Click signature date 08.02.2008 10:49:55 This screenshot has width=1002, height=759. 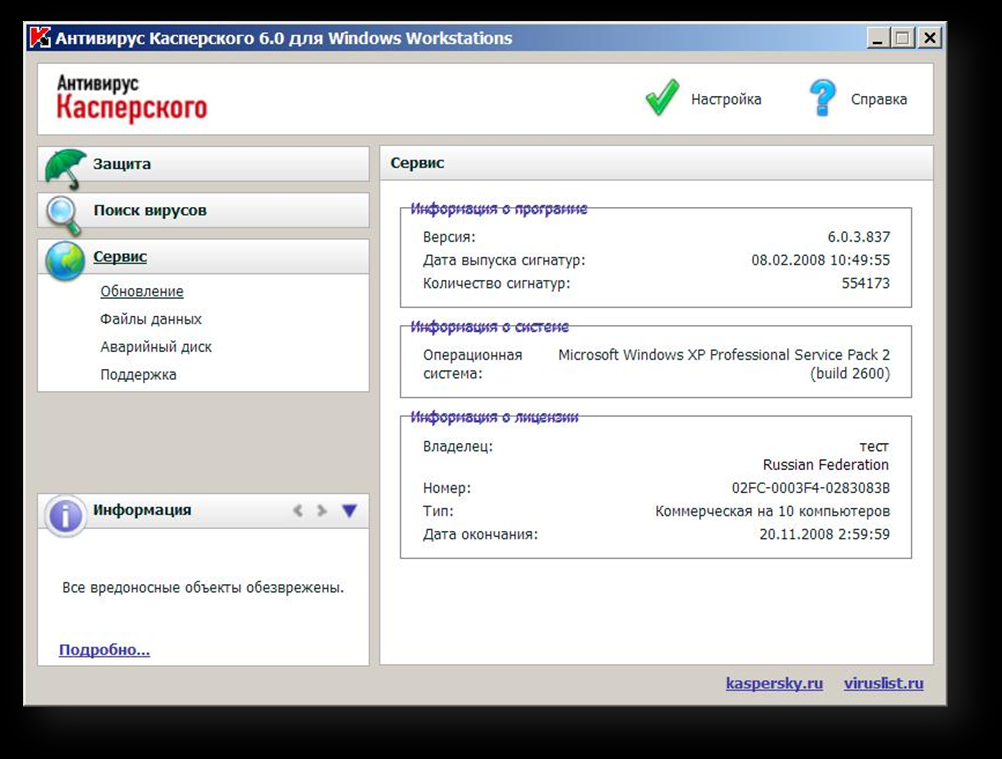(821, 260)
